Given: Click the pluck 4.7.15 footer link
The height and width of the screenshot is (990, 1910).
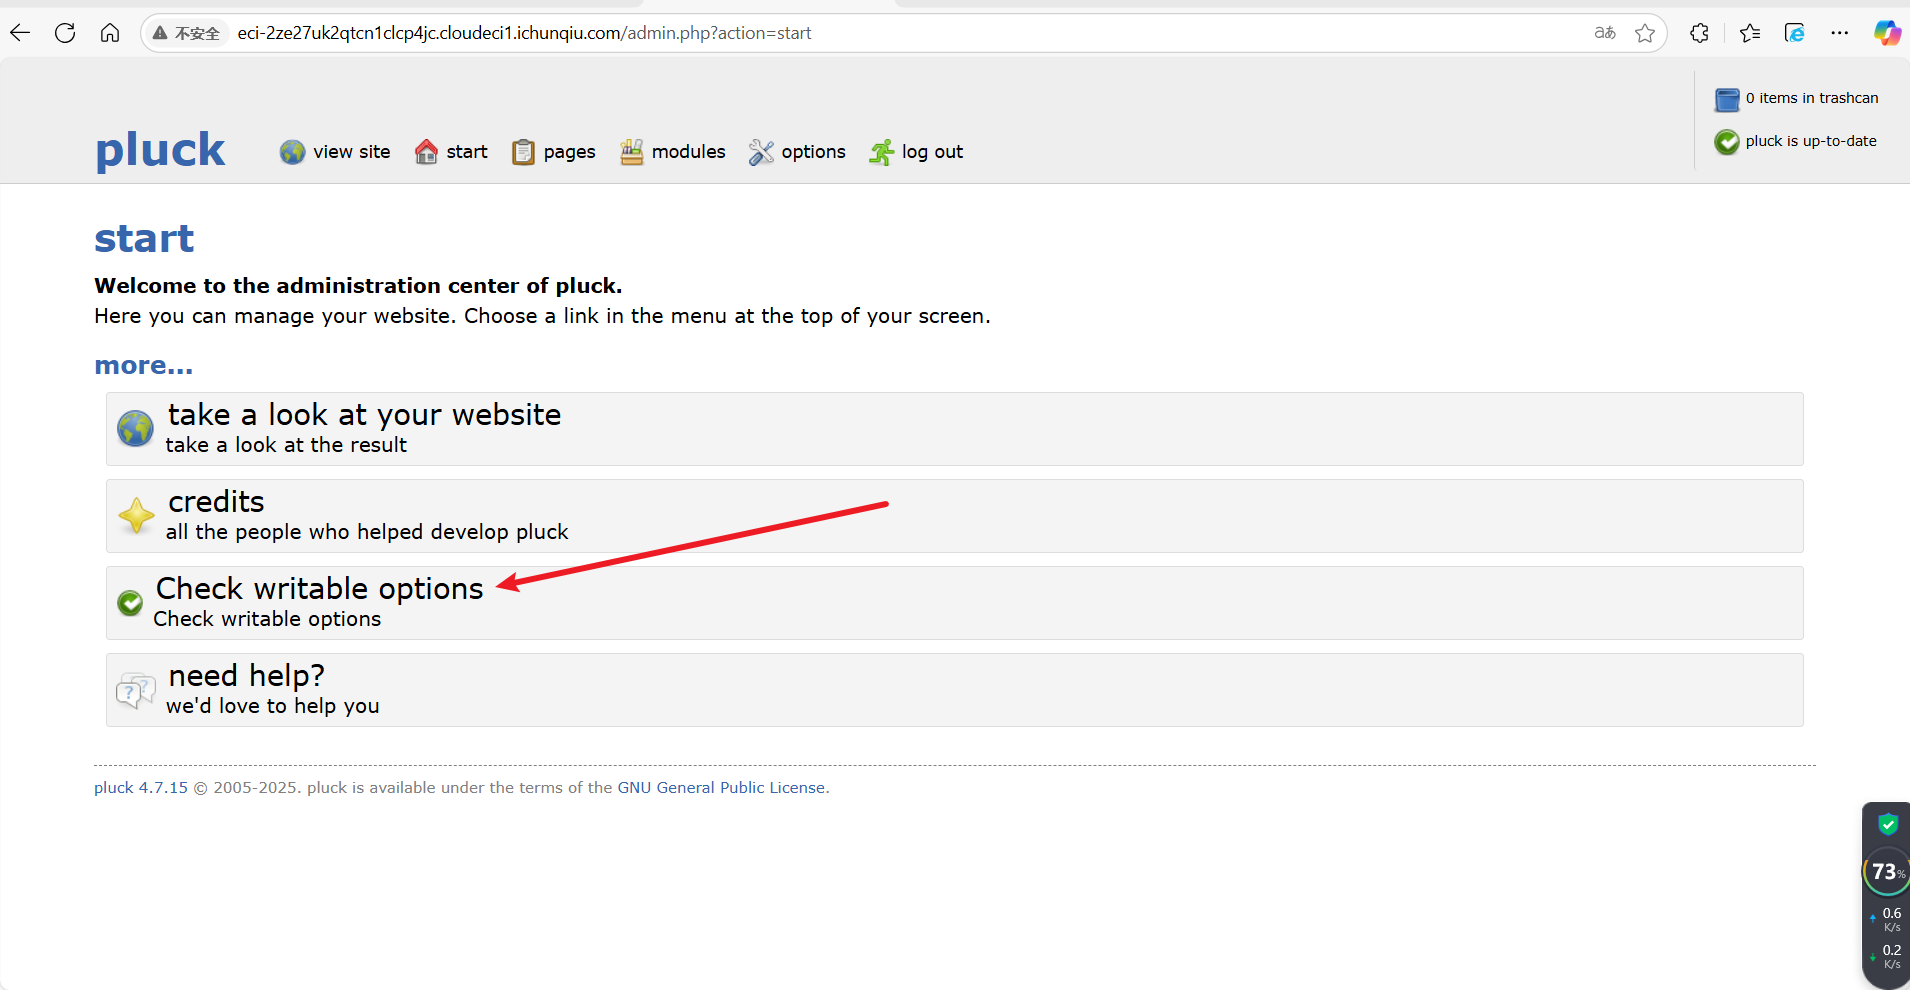Looking at the screenshot, I should [141, 788].
